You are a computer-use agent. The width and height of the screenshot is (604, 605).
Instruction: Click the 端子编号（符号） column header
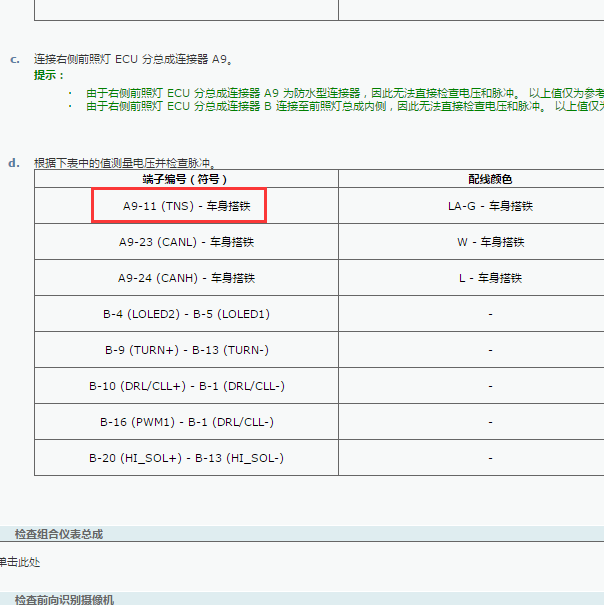[186, 179]
